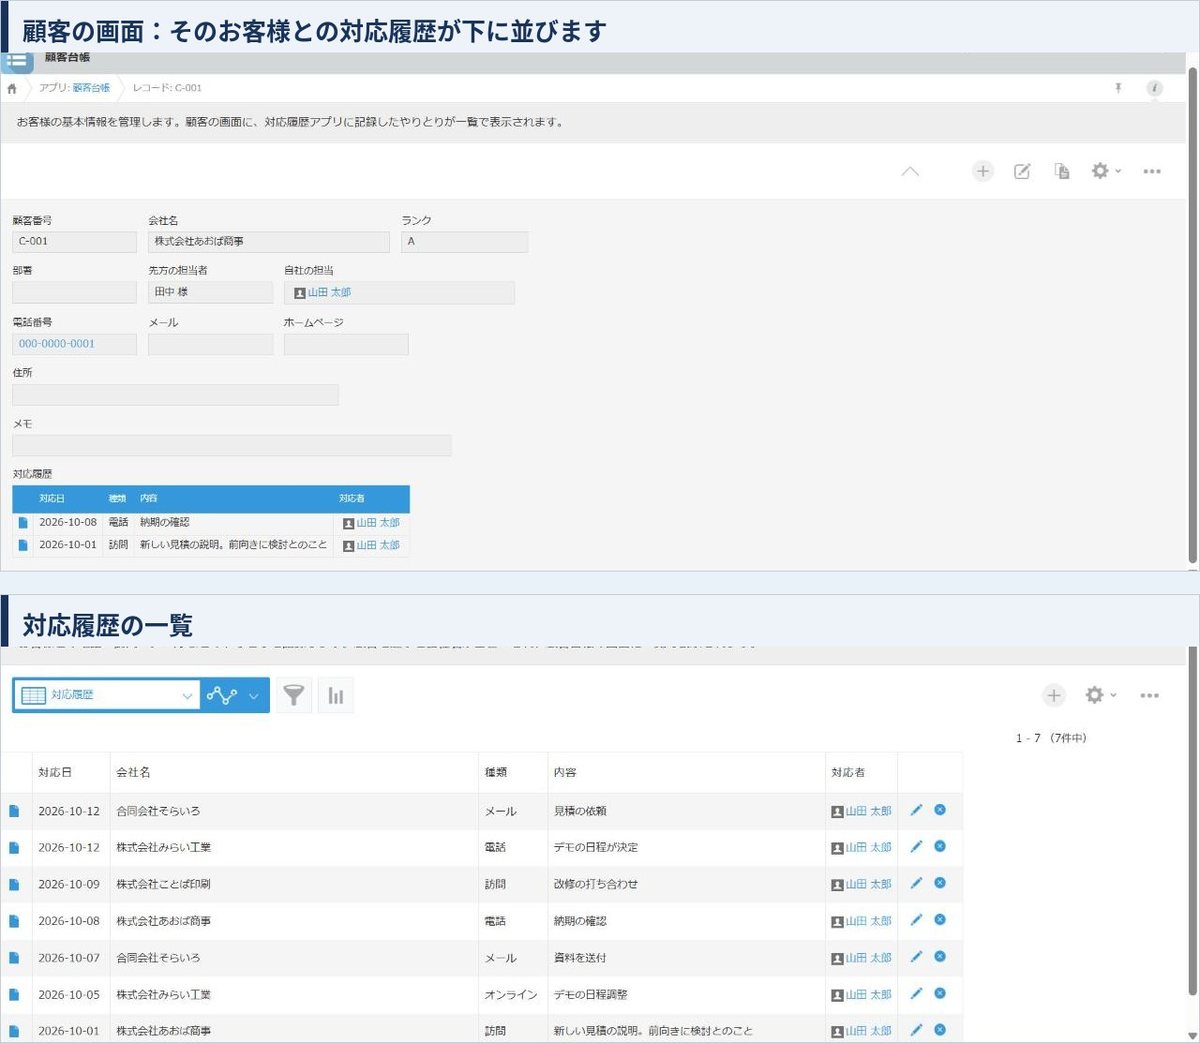The width and height of the screenshot is (1200, 1043).
Task: Open the 対応履歴 view selector dropdown
Action: coord(107,695)
